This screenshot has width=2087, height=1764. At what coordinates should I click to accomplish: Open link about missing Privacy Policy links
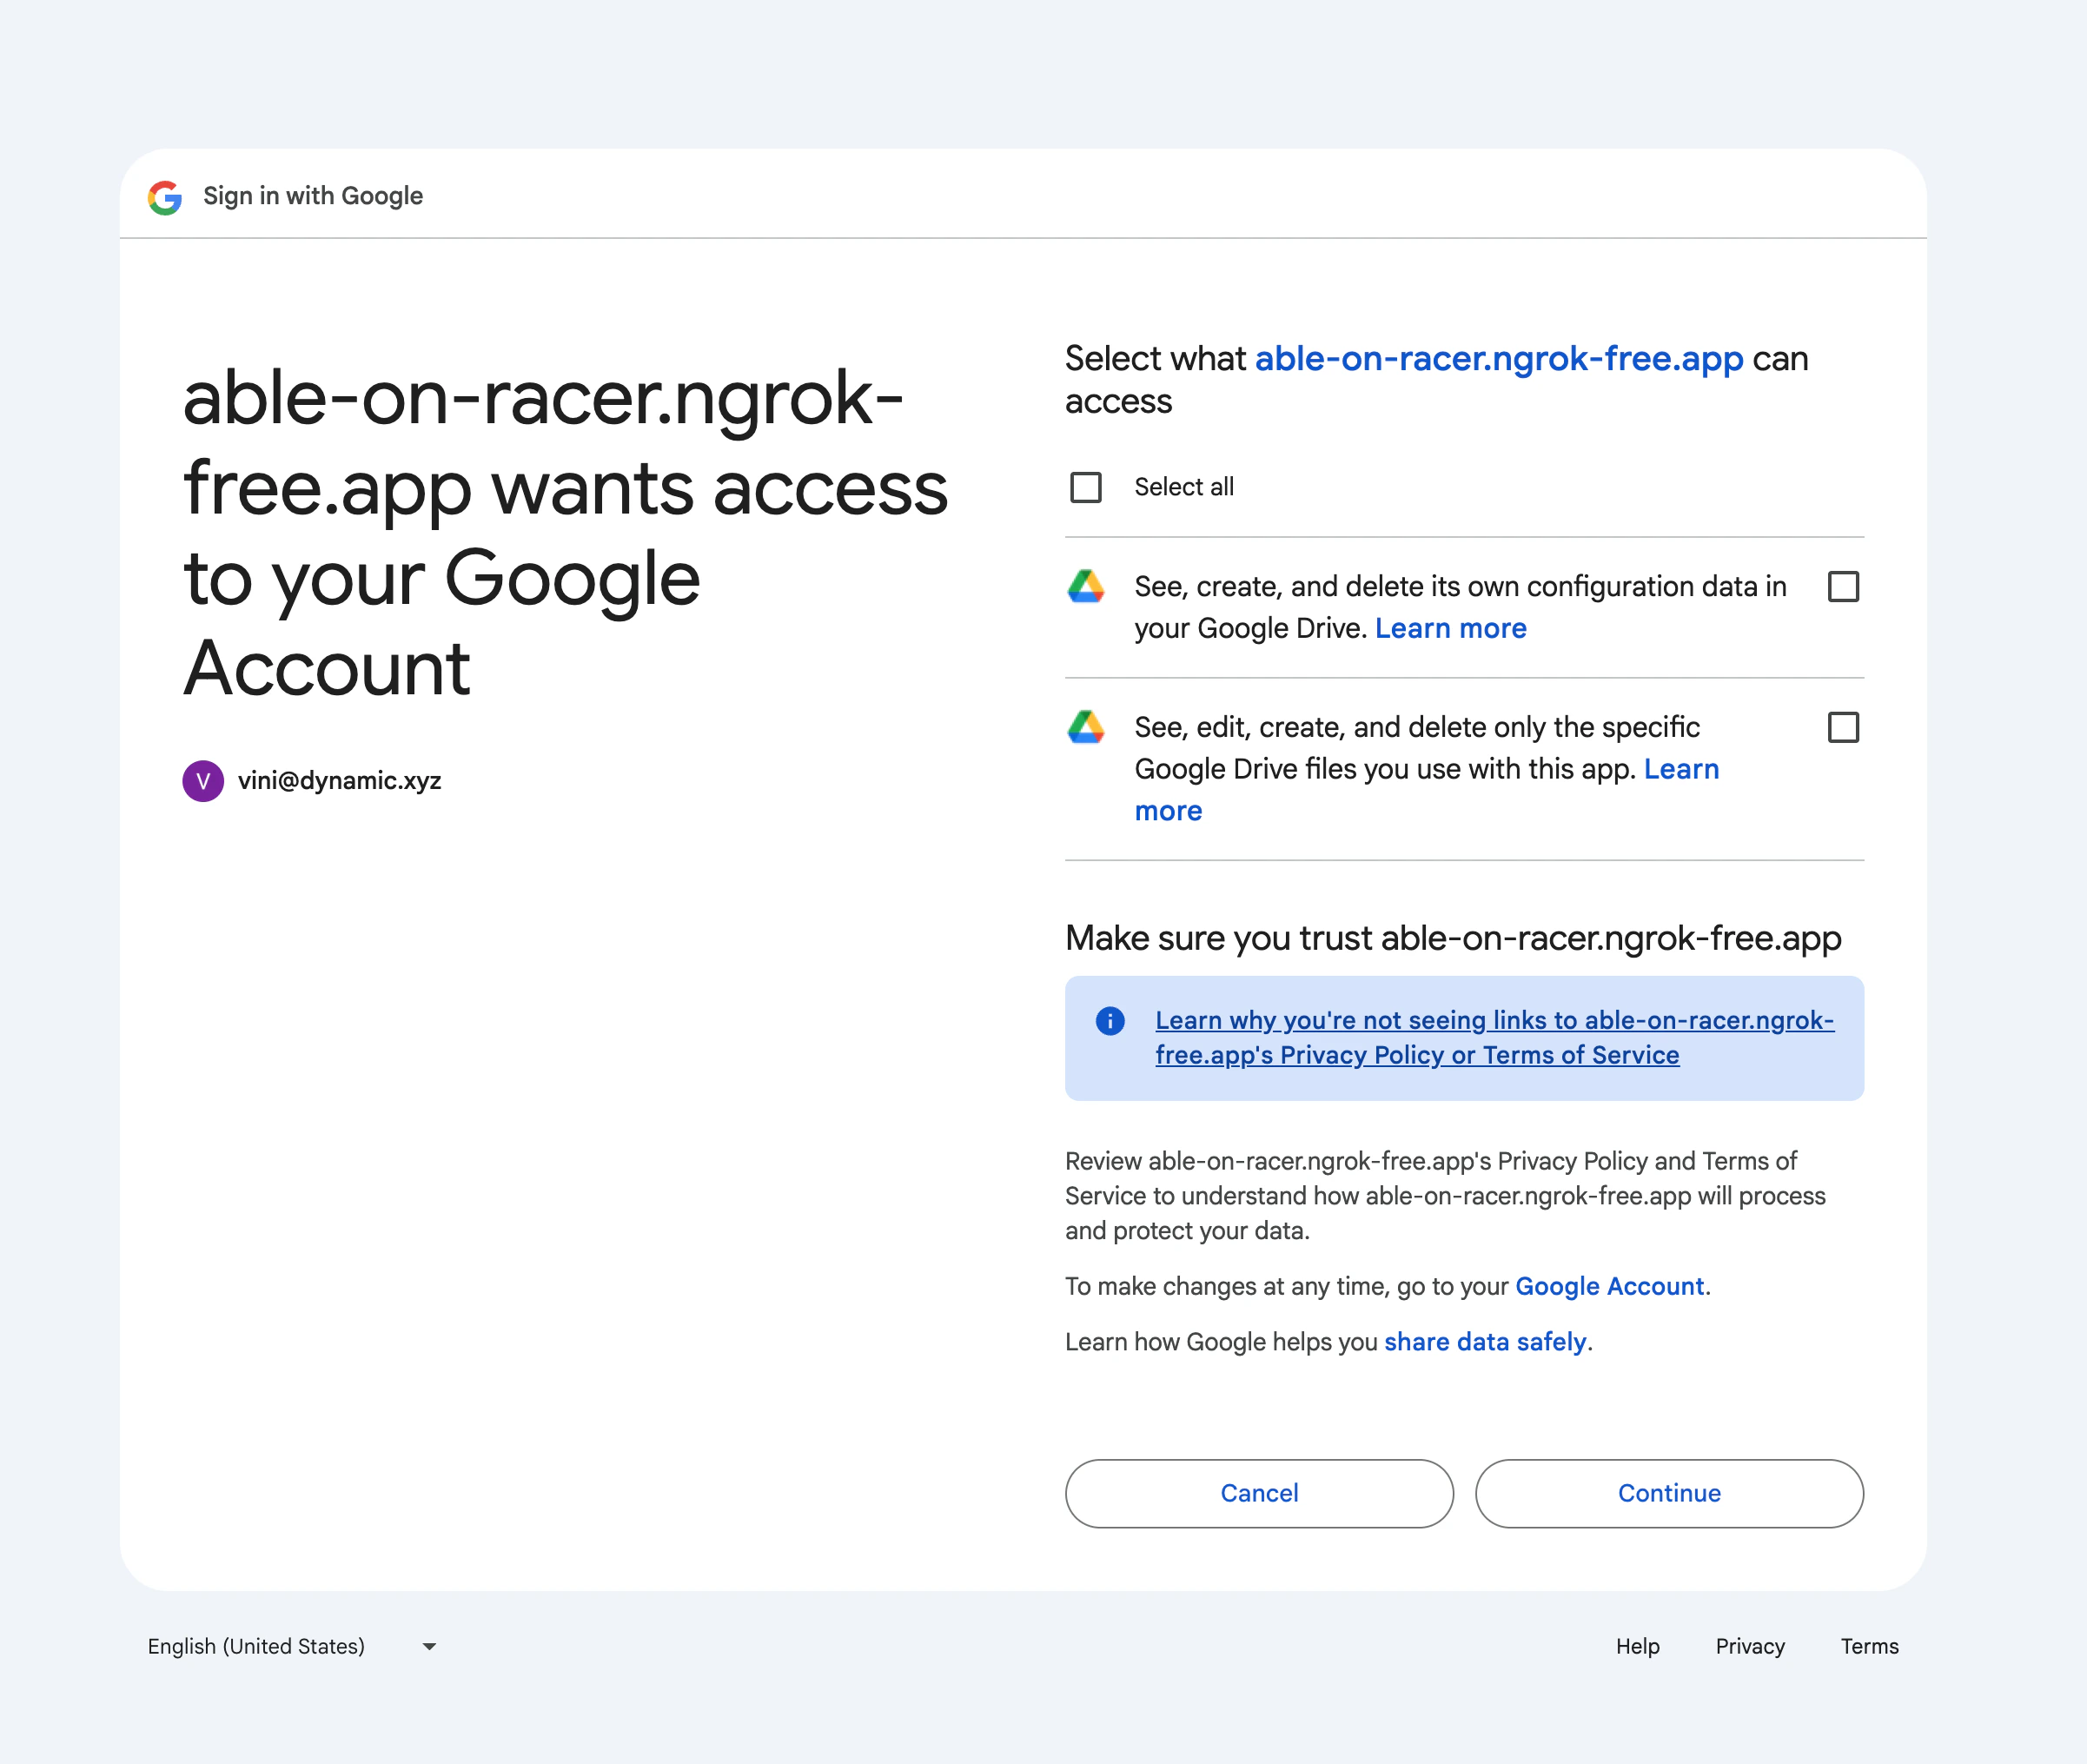tap(1494, 1037)
